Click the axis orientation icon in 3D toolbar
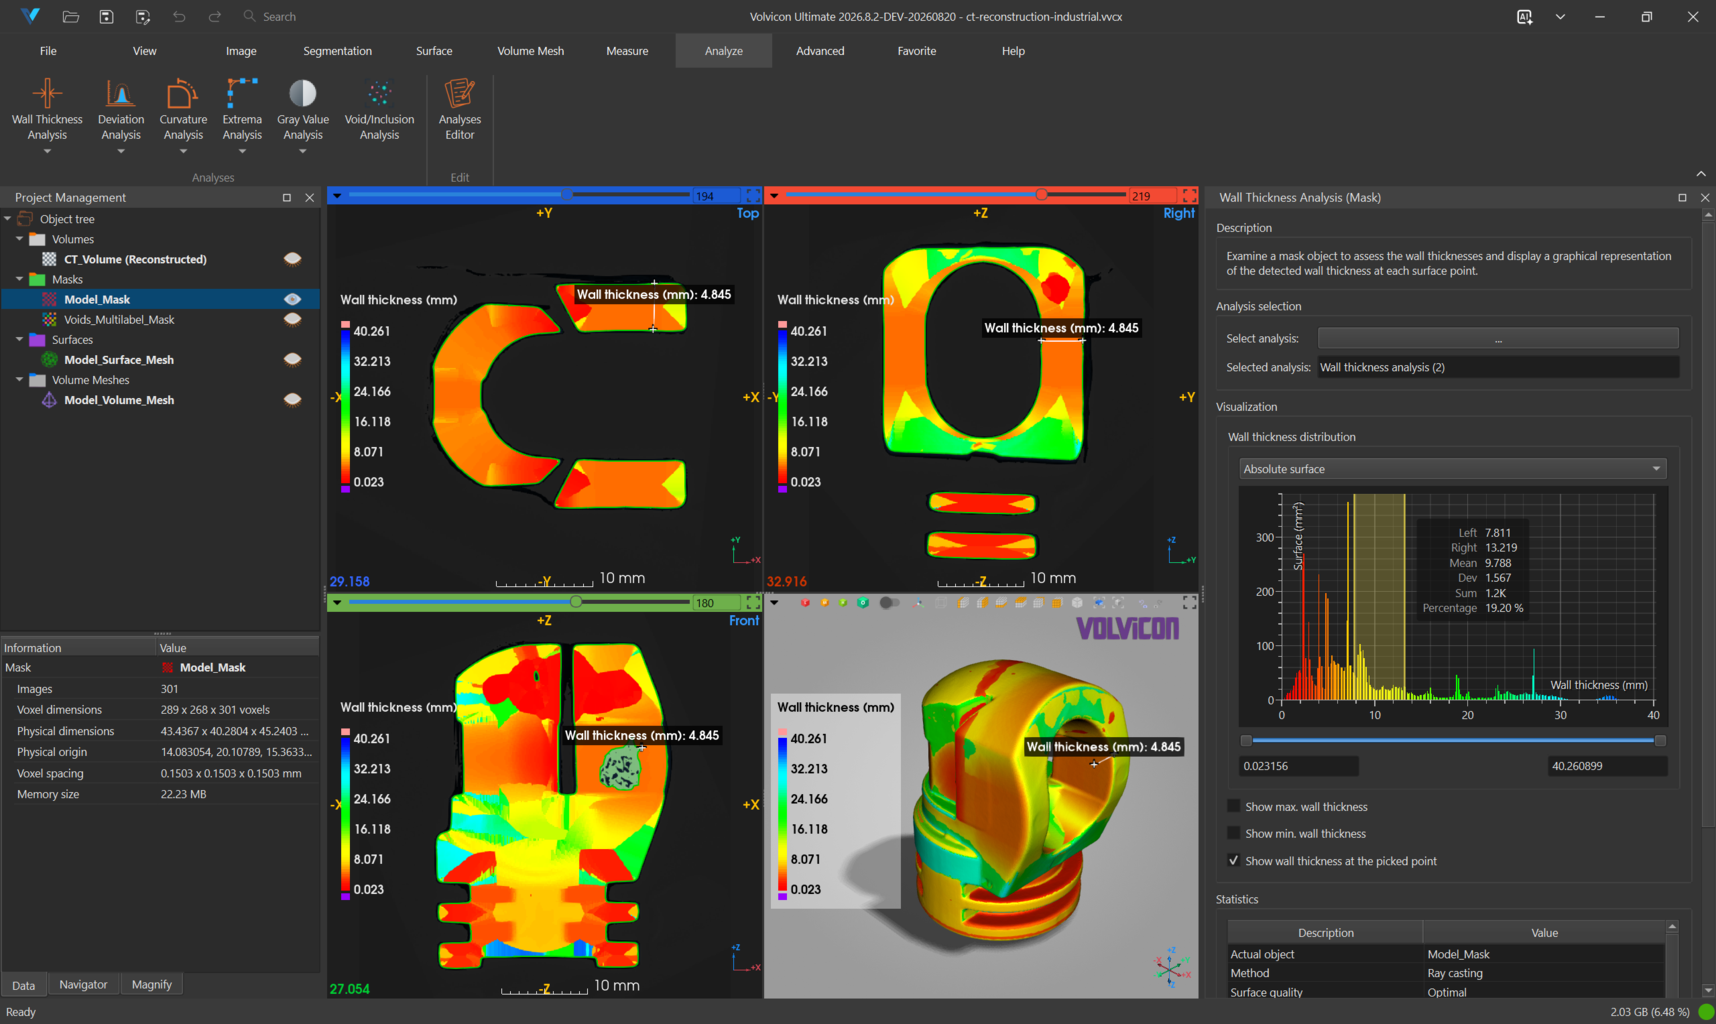 point(919,603)
